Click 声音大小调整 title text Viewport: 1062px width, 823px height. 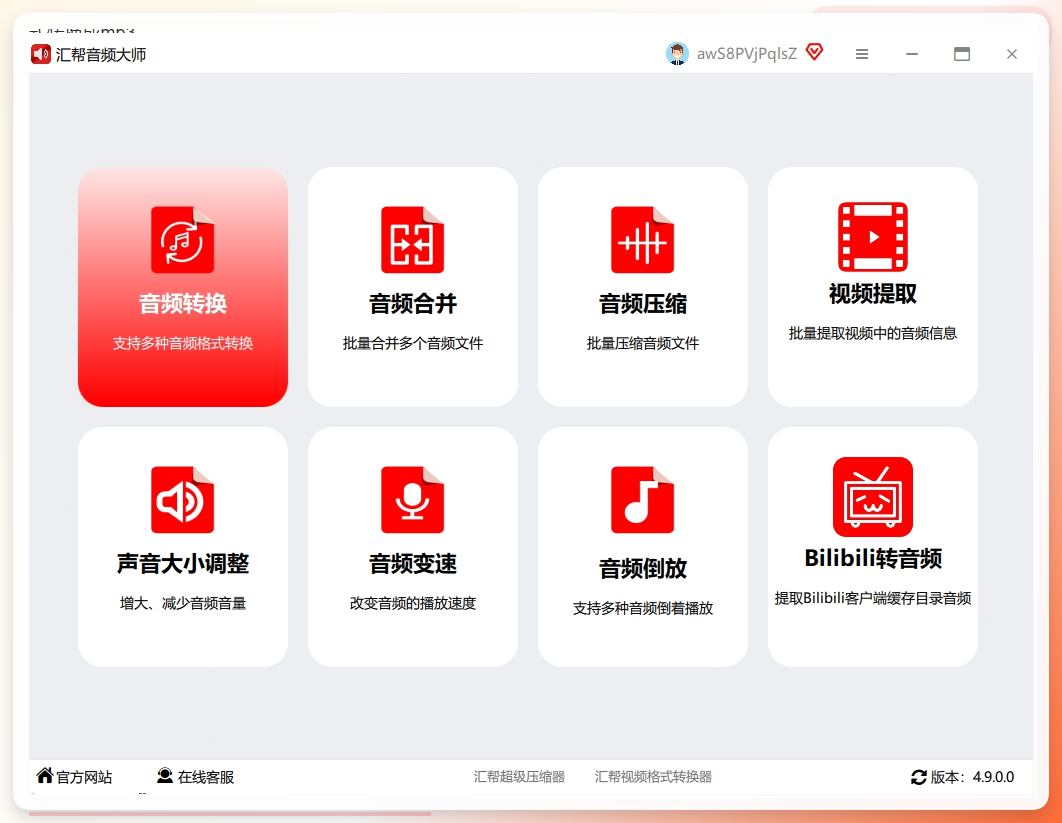[x=182, y=564]
